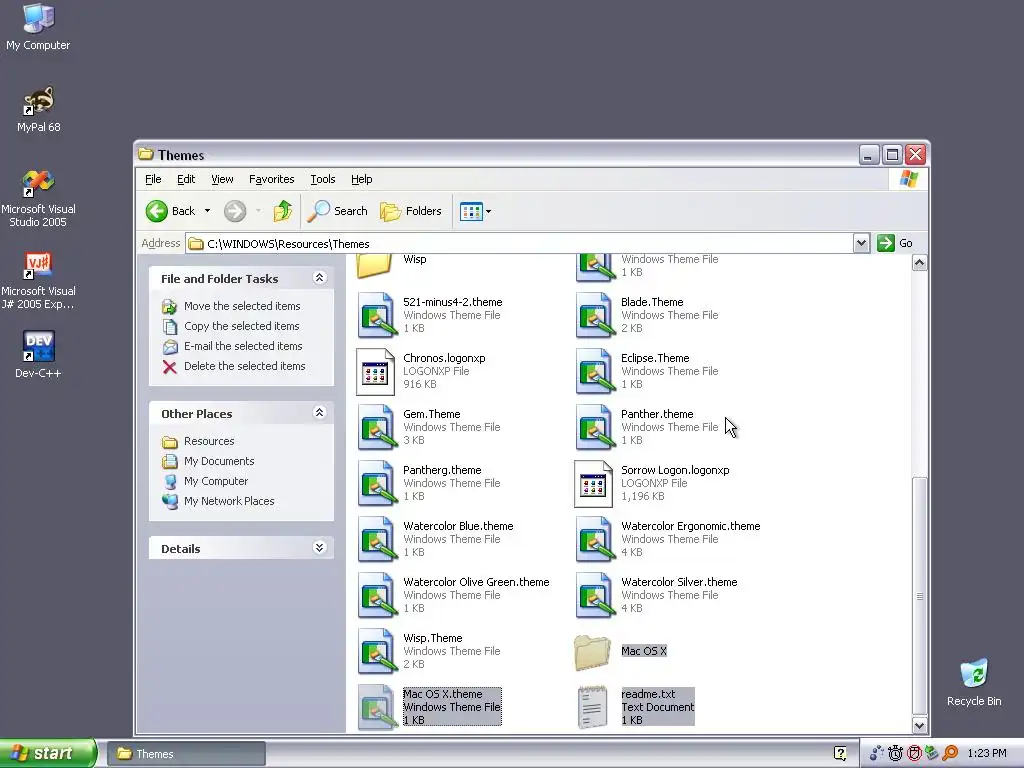
Task: Collapse the Other Places panel
Action: [x=319, y=413]
